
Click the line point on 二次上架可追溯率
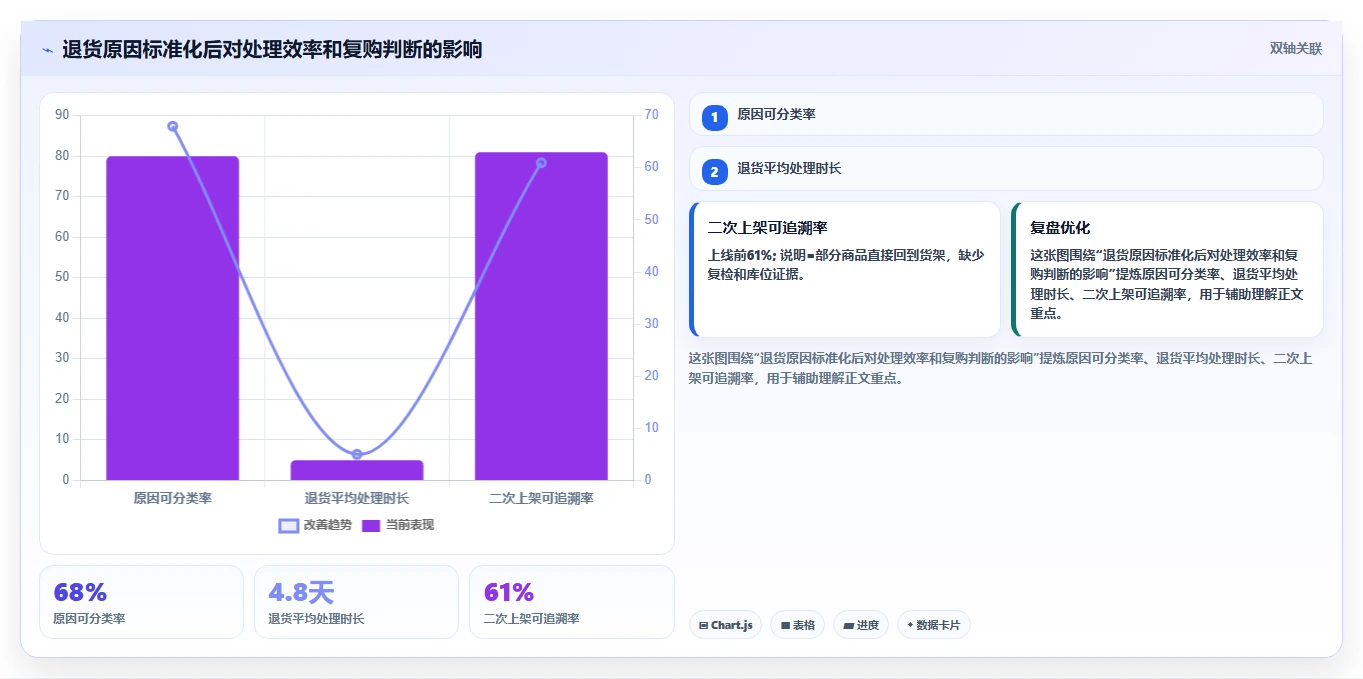(541, 162)
